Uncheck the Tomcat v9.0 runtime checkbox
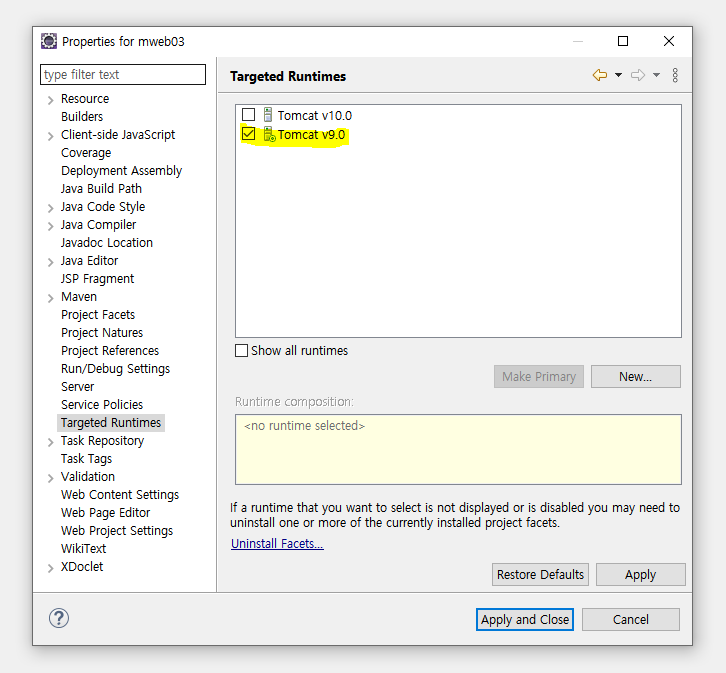This screenshot has width=726, height=673. tap(249, 134)
